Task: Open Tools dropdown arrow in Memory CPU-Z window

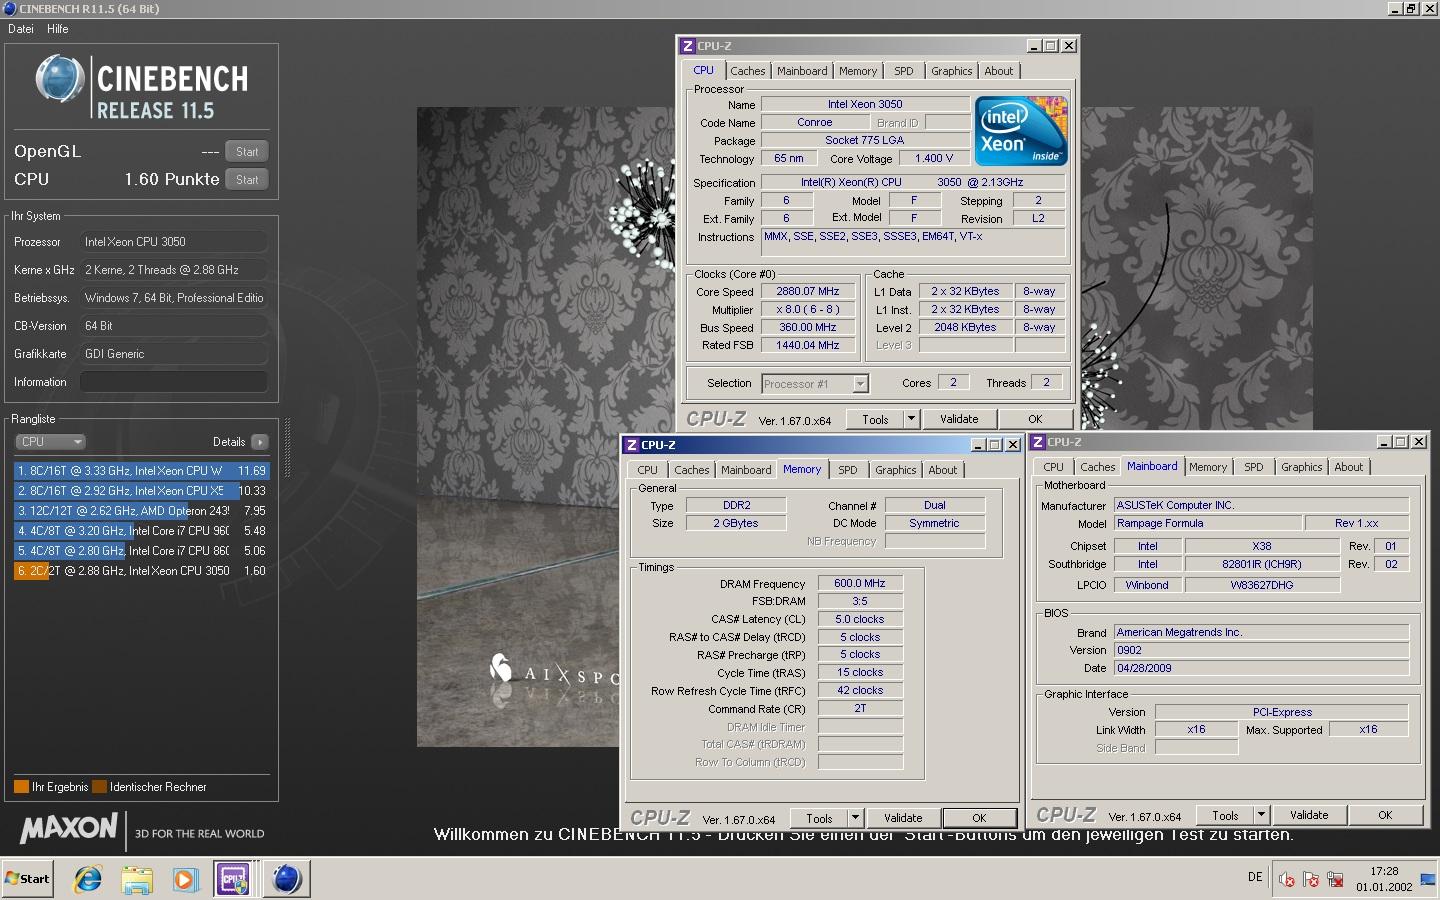Action: (x=855, y=818)
